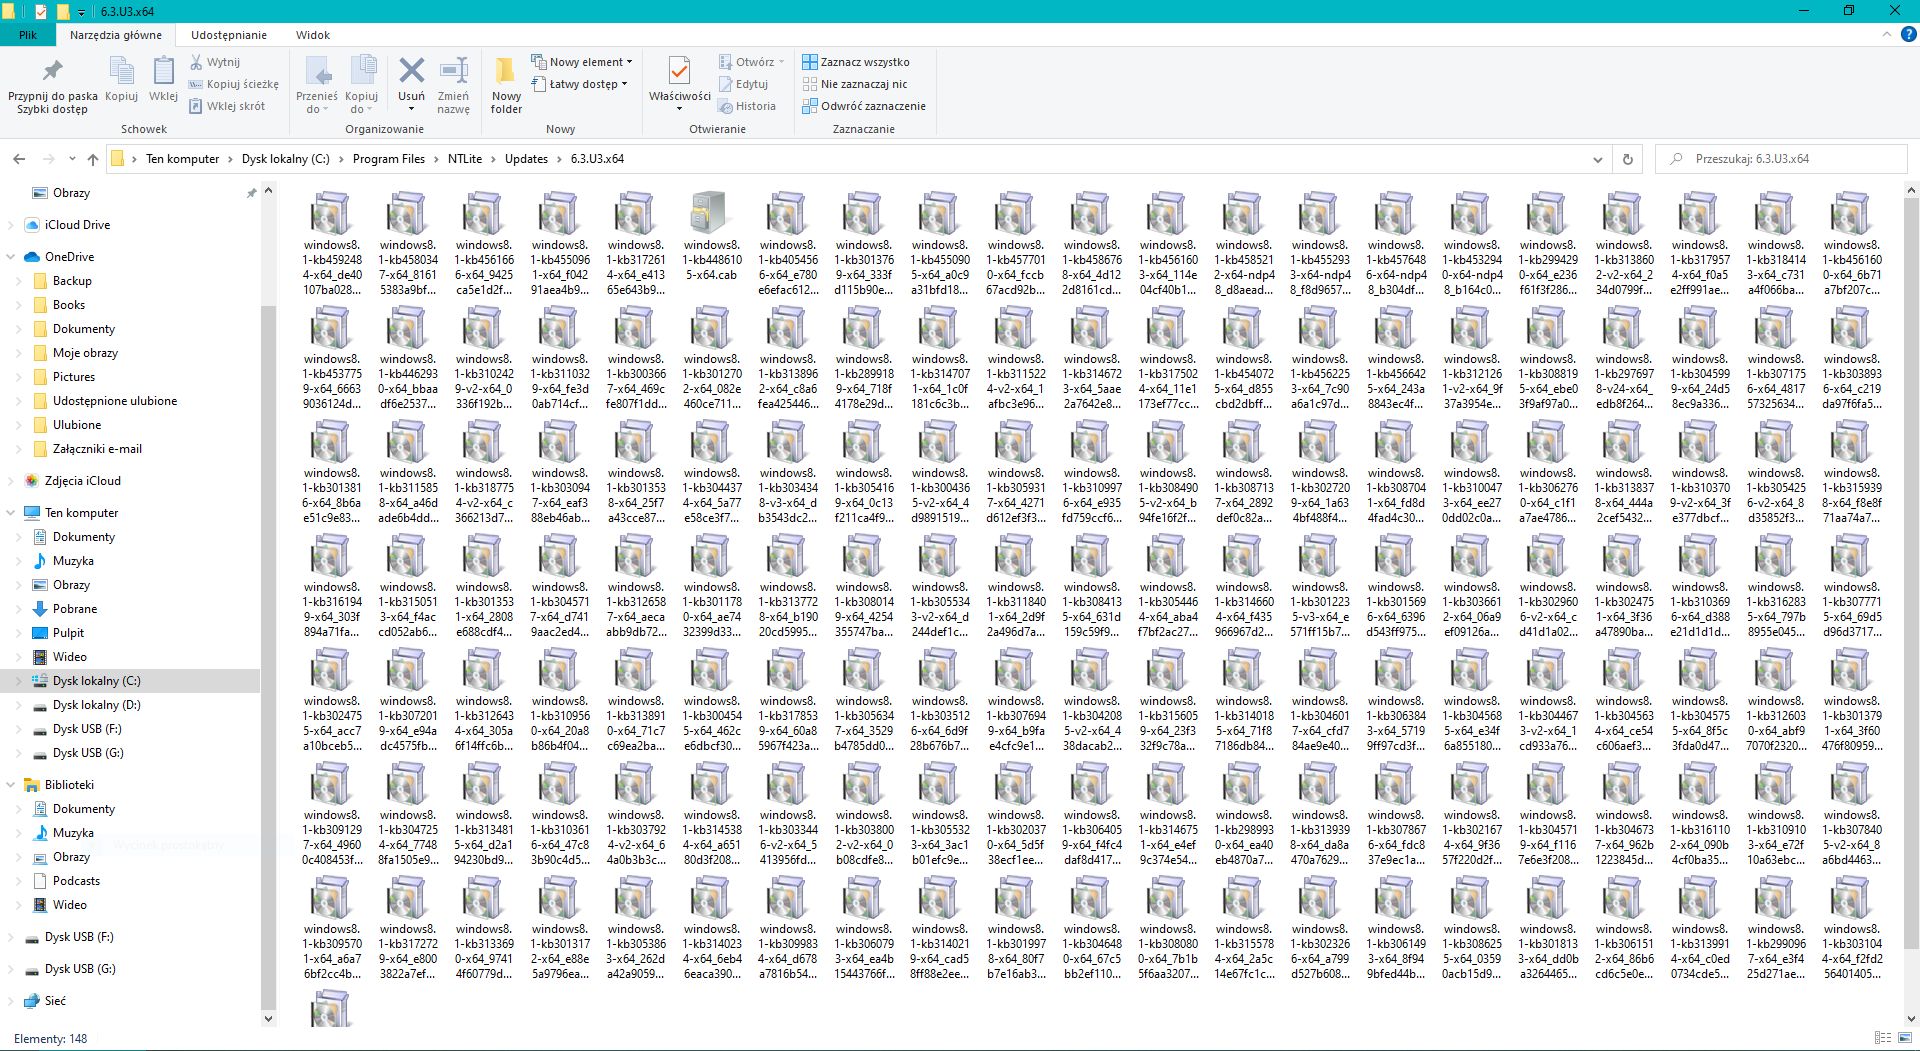Switch to the Widok tab
Image resolution: width=1920 pixels, height=1051 pixels.
(x=313, y=34)
